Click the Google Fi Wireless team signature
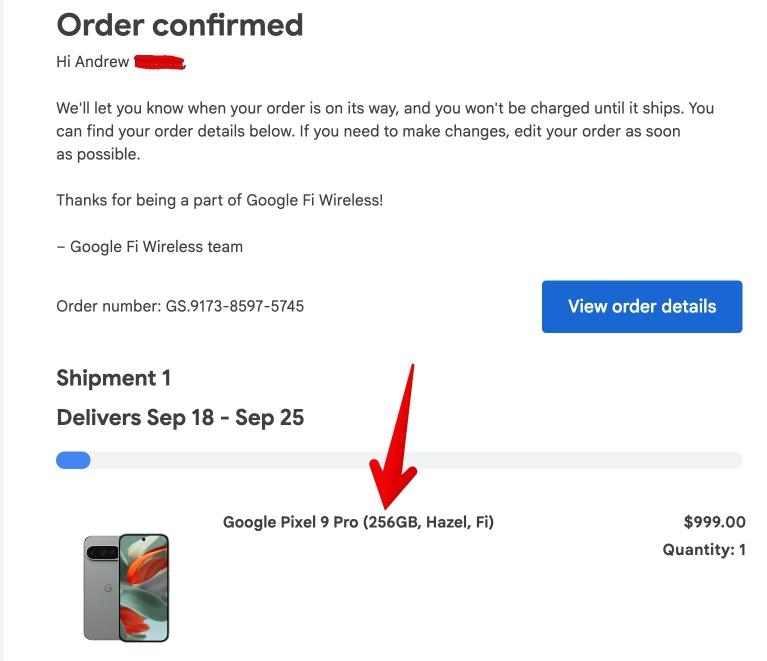 click(x=150, y=247)
